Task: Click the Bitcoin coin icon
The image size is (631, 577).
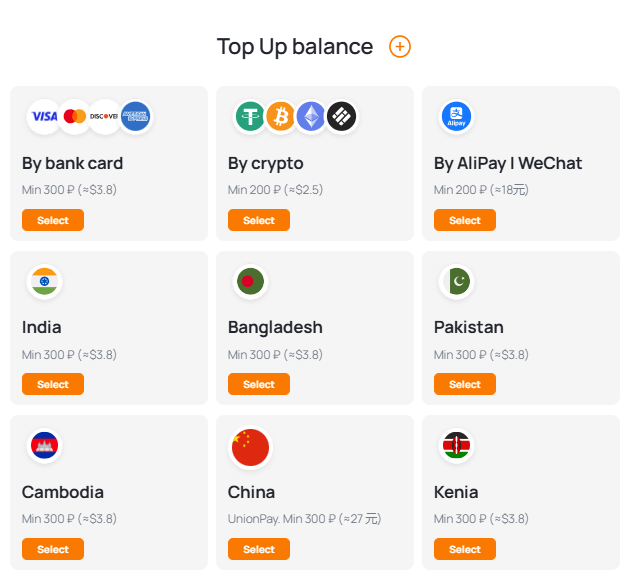Action: coord(280,117)
